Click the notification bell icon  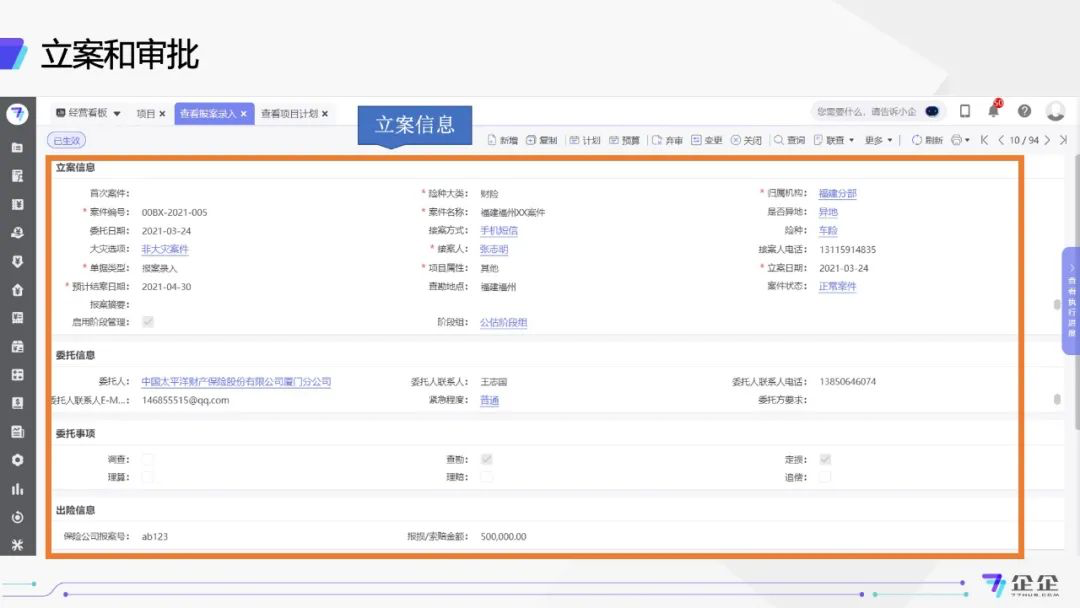click(x=993, y=111)
